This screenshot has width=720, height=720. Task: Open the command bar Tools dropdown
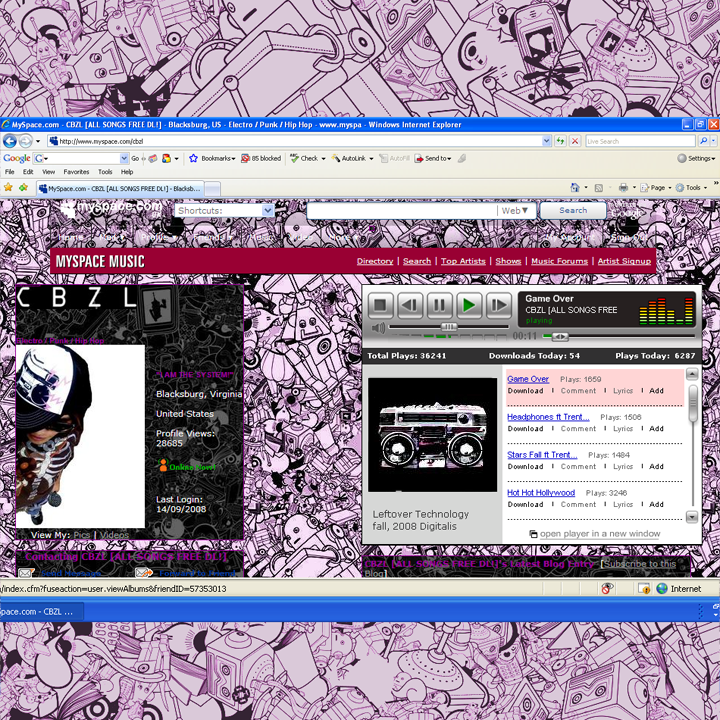click(691, 187)
